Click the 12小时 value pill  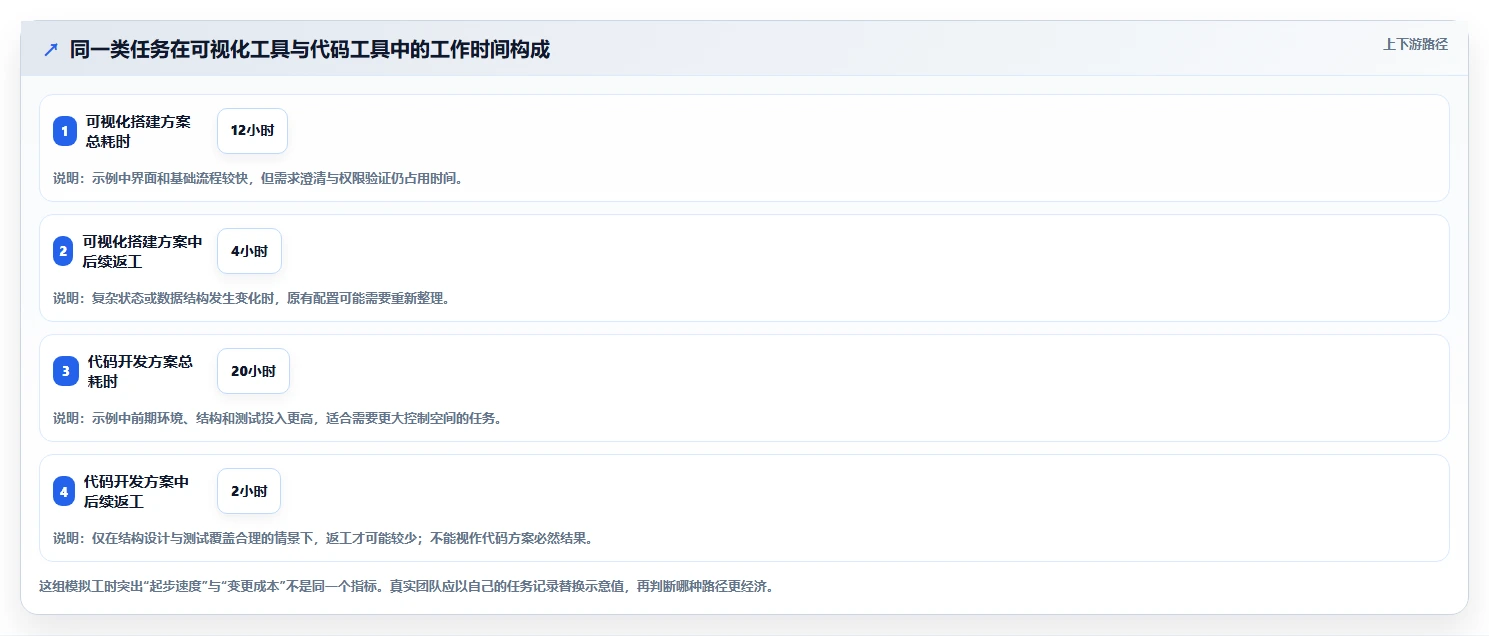tap(252, 131)
